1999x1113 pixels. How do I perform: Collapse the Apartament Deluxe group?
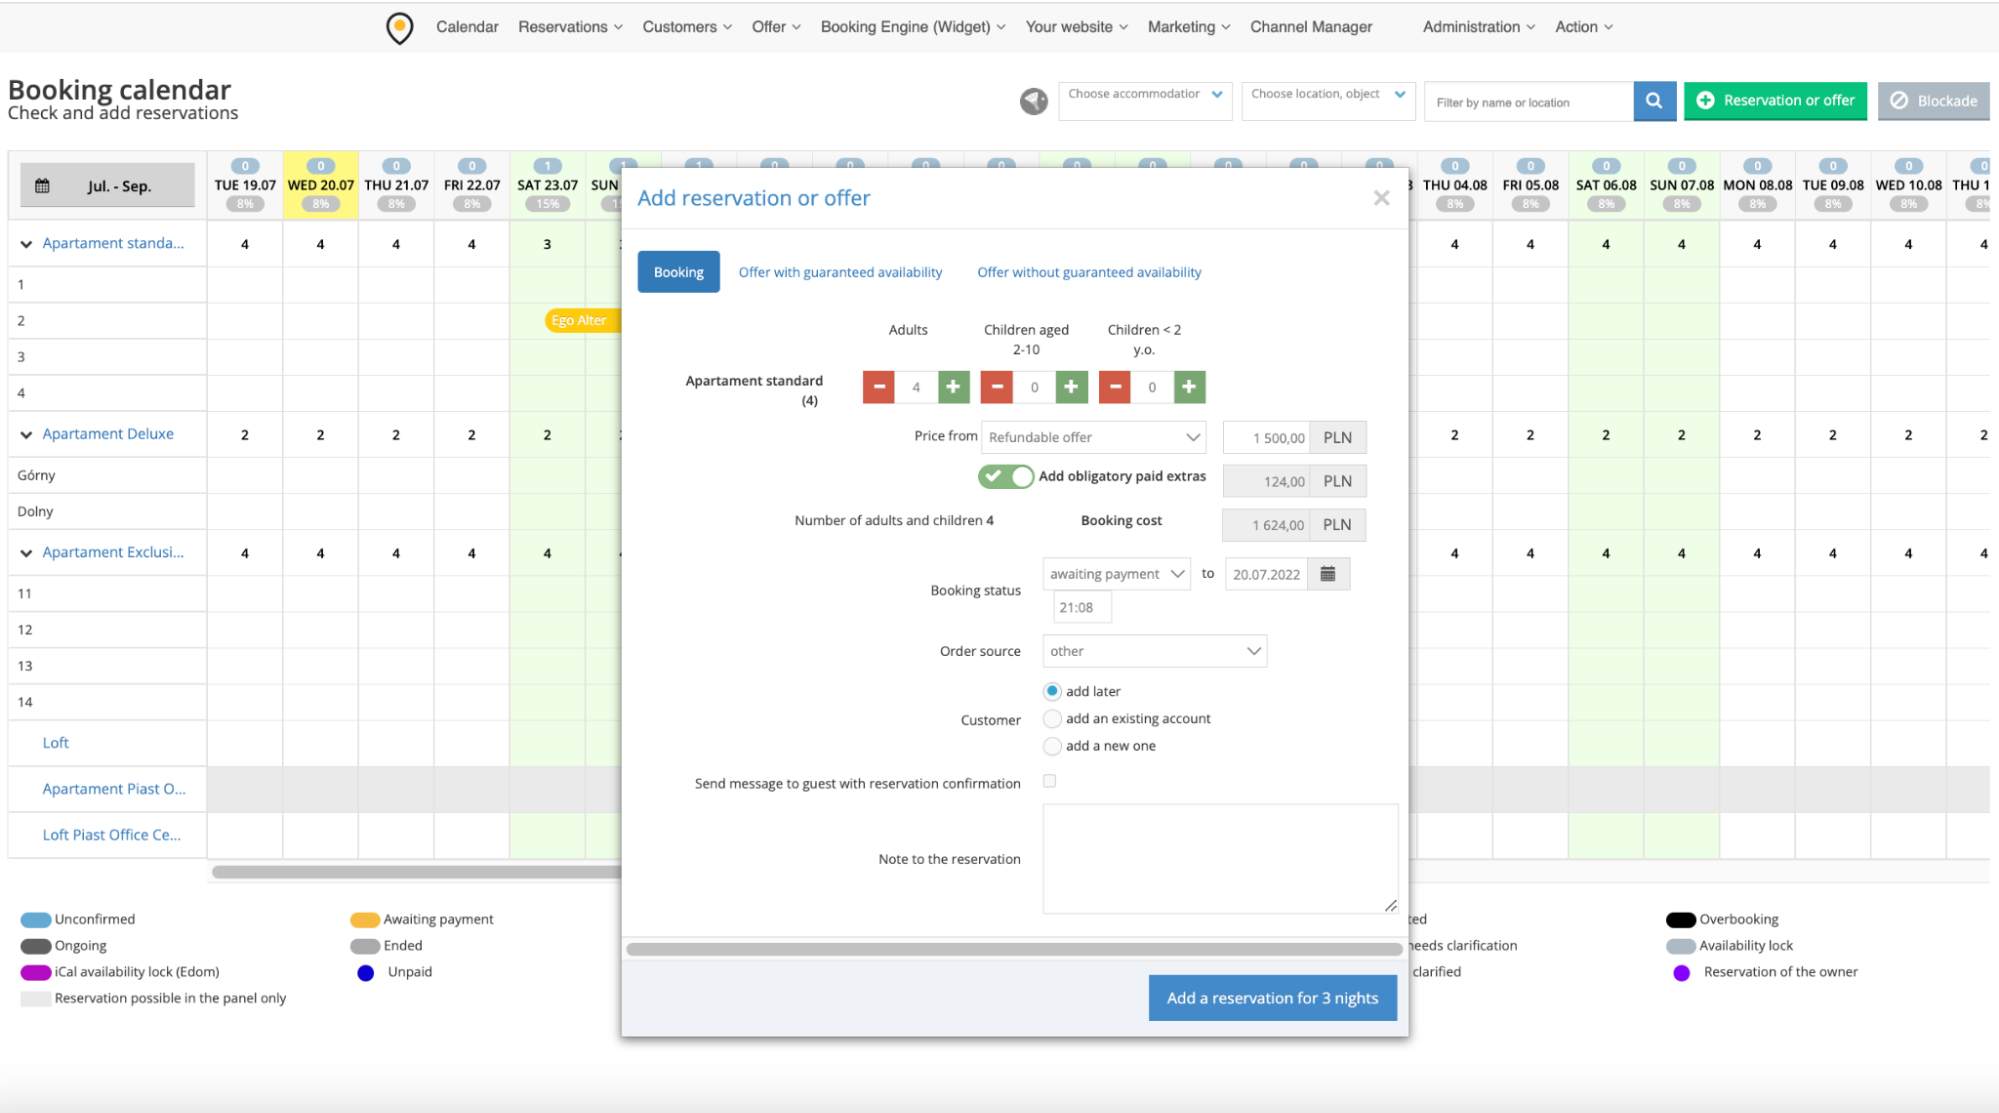[x=26, y=435]
